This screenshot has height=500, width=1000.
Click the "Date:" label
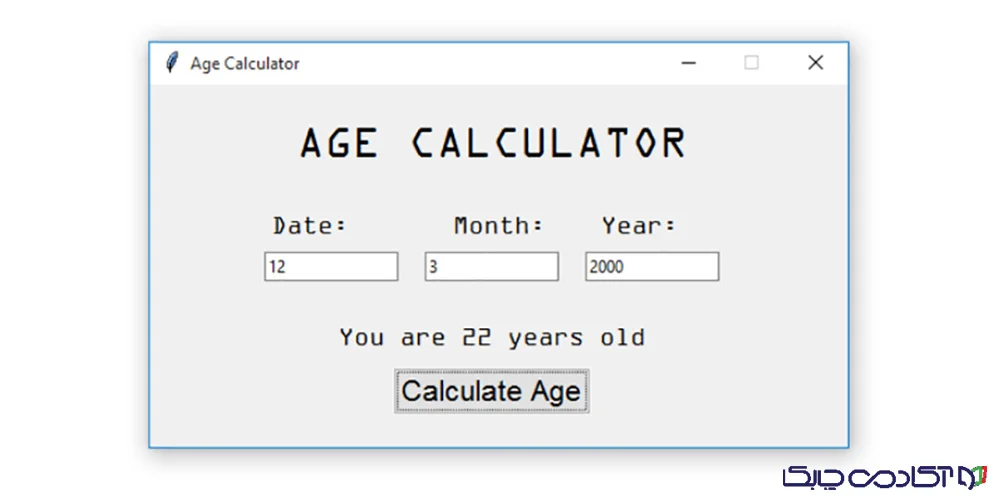tap(310, 226)
